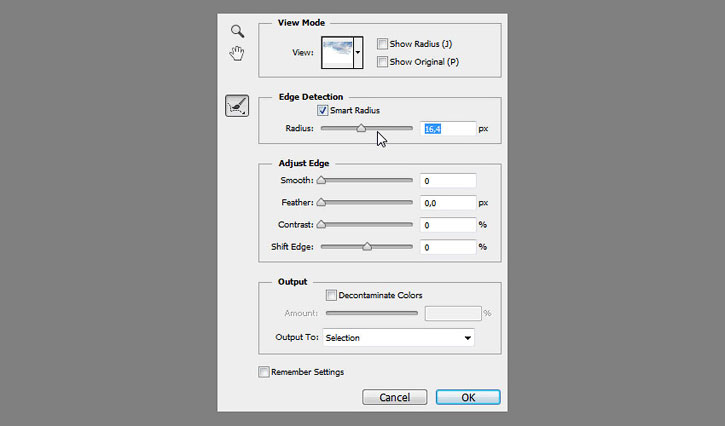Click the Shift Edge percentage input field

coord(448,247)
